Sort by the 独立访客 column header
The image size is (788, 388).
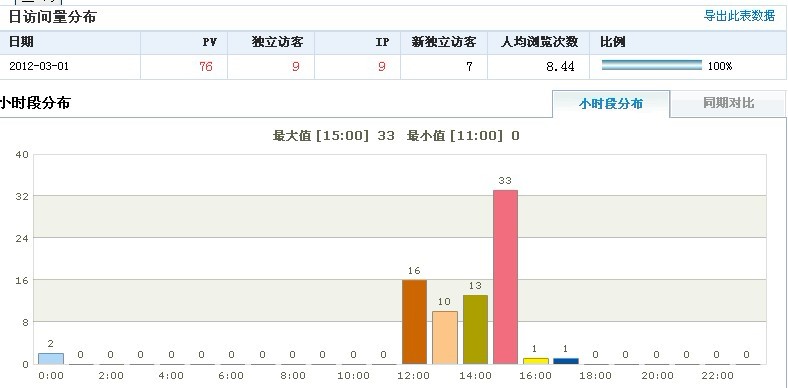[277, 42]
